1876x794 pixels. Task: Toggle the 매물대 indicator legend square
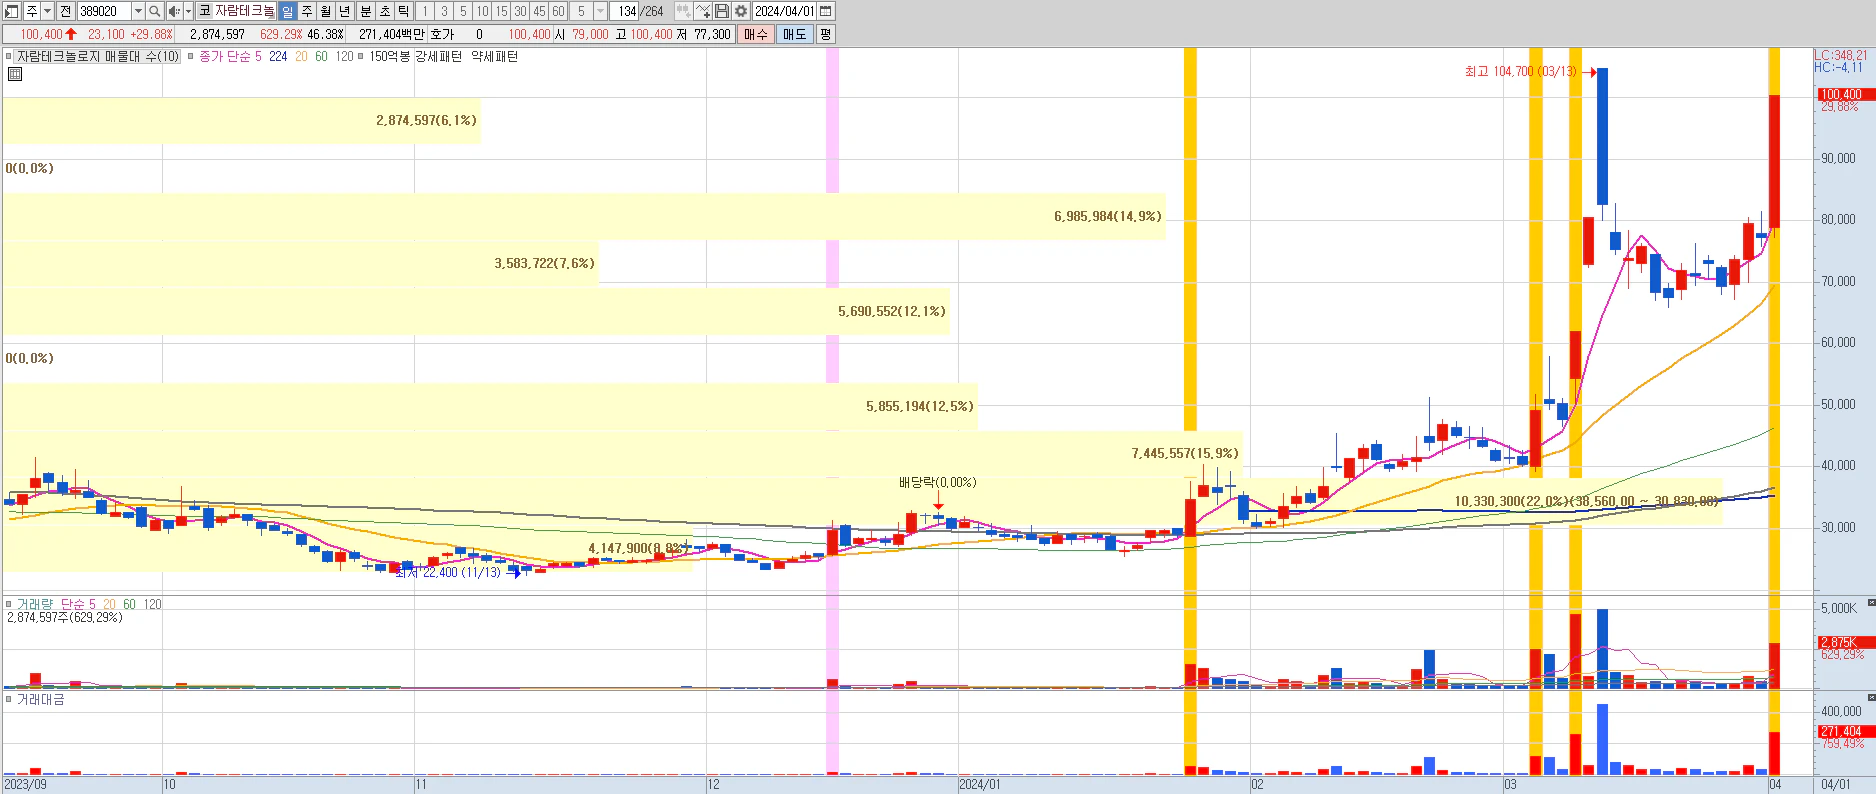(x=9, y=57)
